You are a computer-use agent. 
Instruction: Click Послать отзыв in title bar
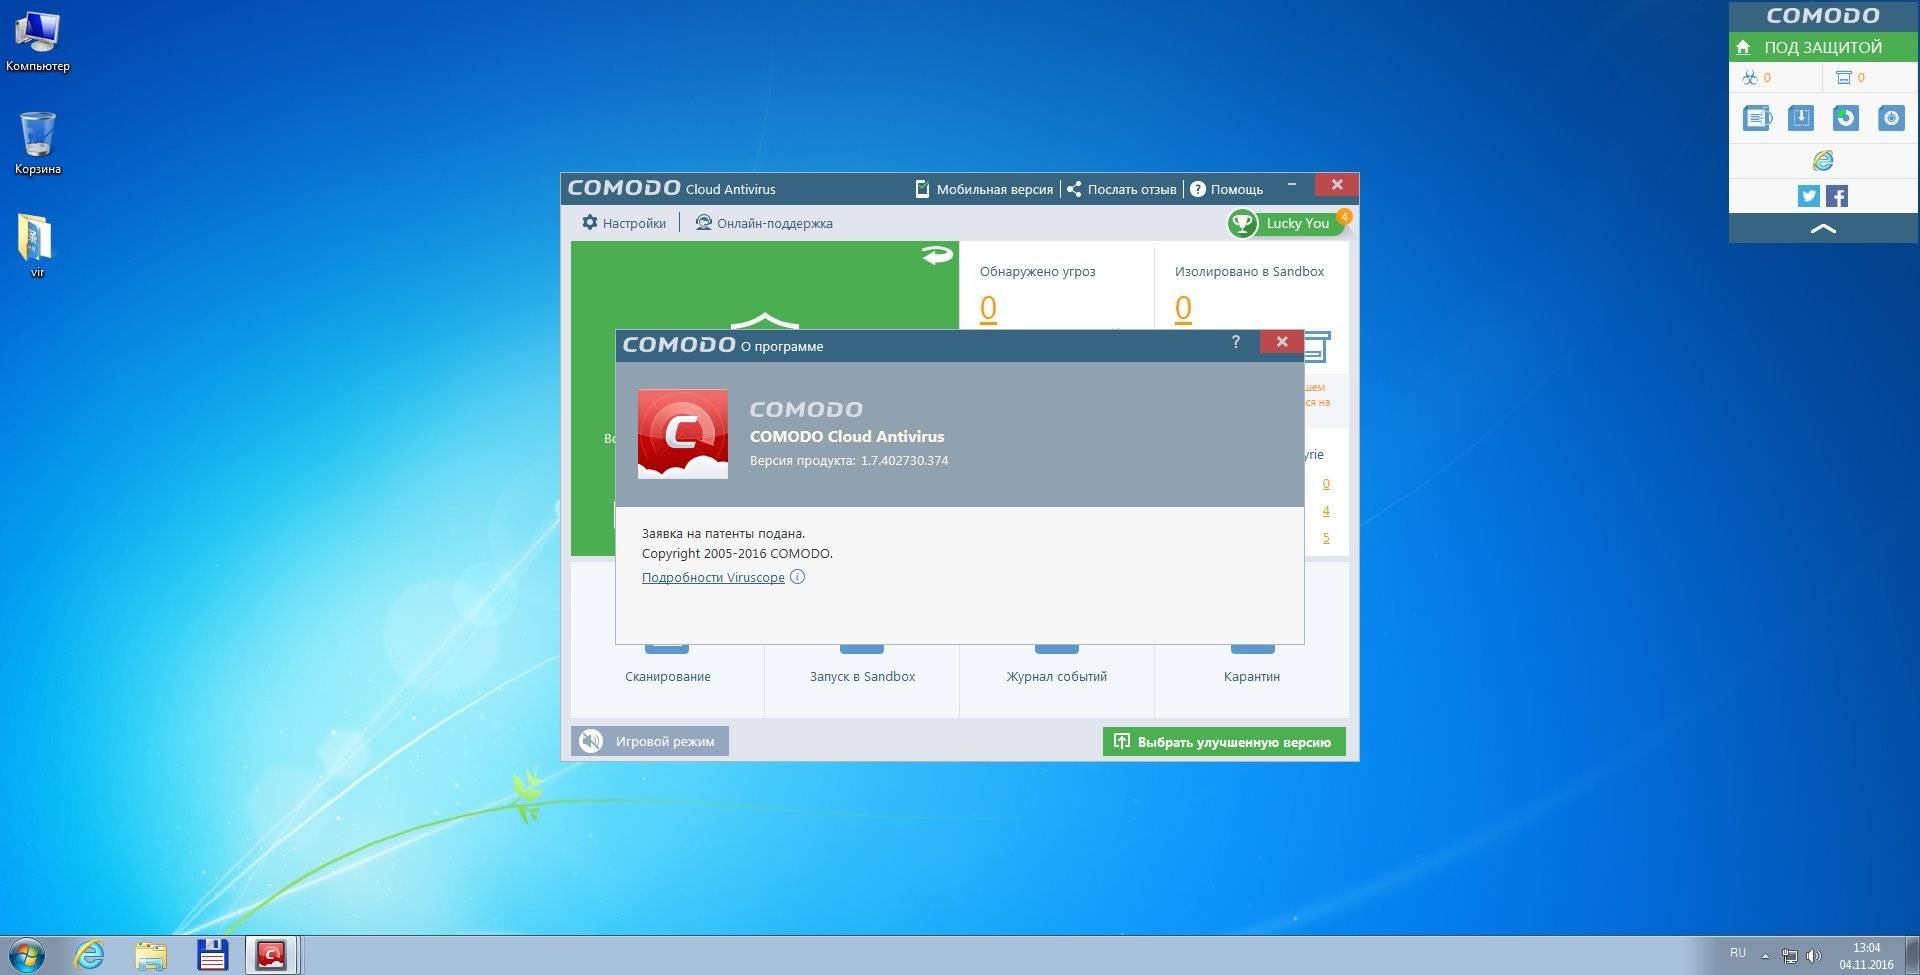click(1121, 189)
